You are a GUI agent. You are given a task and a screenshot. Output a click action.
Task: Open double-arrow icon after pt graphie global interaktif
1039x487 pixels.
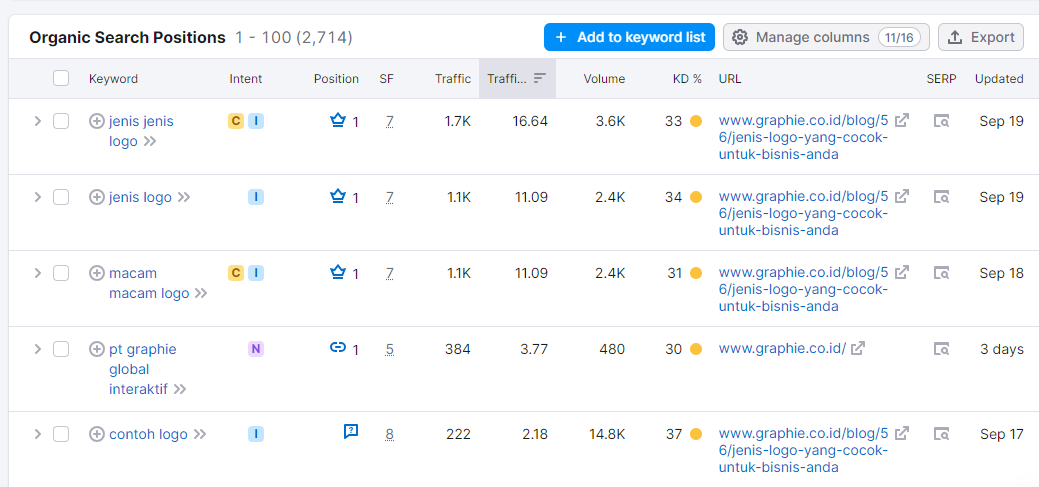coord(180,389)
